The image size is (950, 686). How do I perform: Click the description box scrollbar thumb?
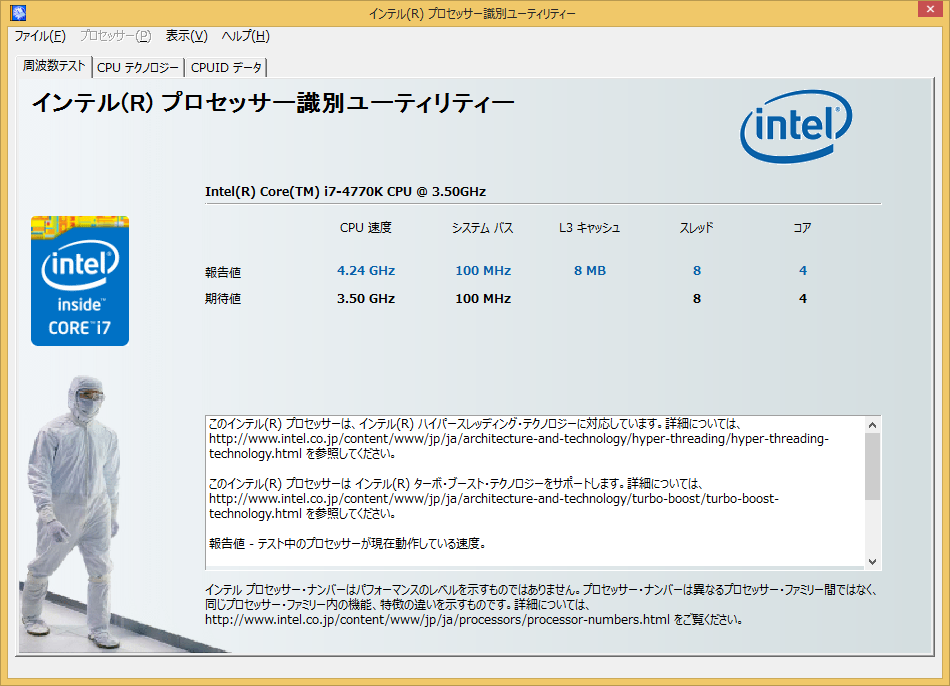872,466
